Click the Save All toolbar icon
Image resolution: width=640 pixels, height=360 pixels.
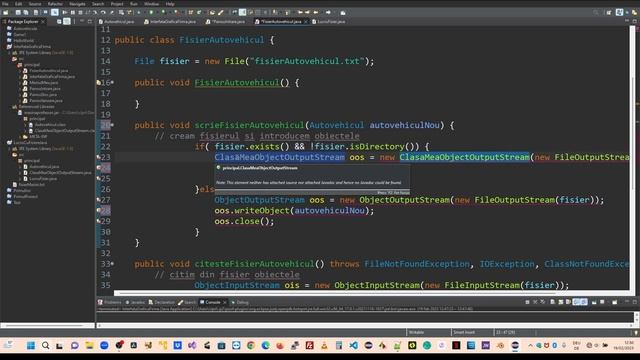tap(26, 13)
